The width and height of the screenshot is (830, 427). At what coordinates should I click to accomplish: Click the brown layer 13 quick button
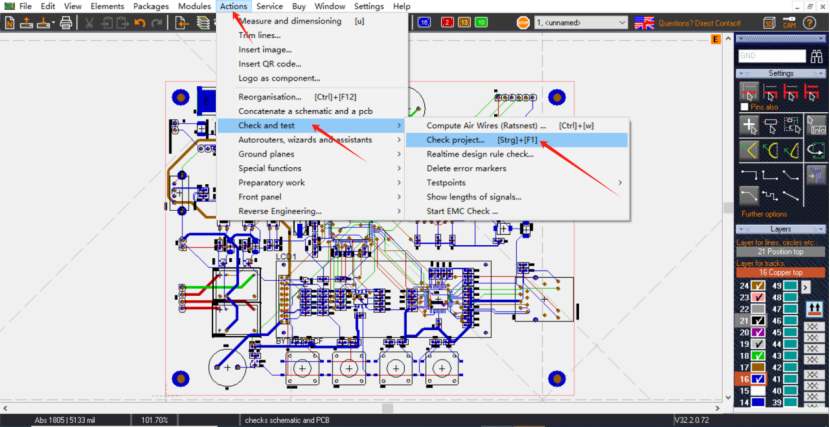click(x=464, y=23)
